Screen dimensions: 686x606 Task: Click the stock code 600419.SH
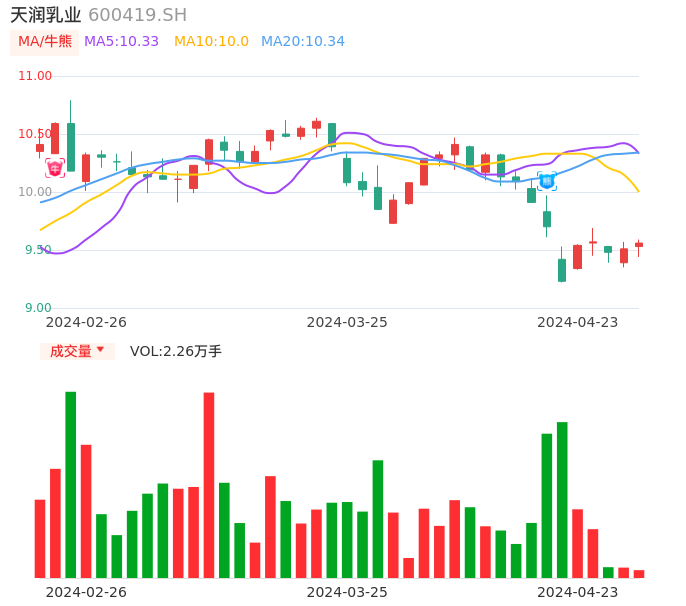click(137, 15)
